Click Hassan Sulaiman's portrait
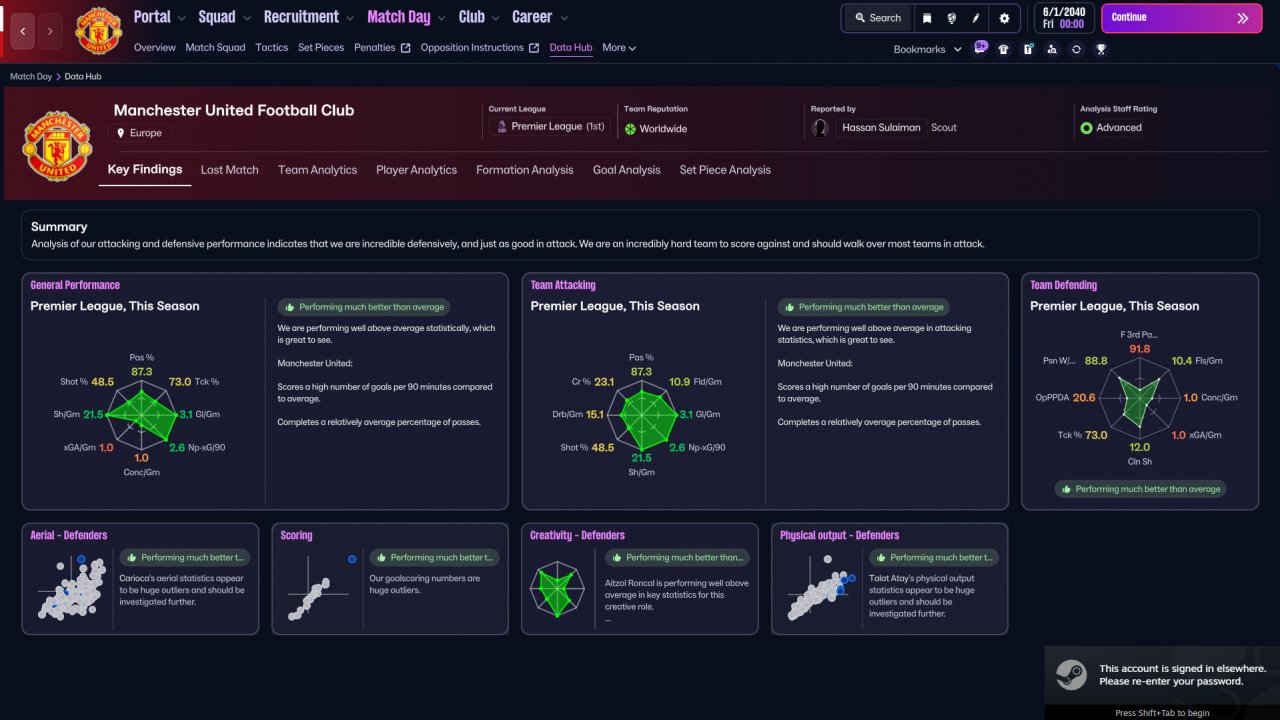 point(821,128)
